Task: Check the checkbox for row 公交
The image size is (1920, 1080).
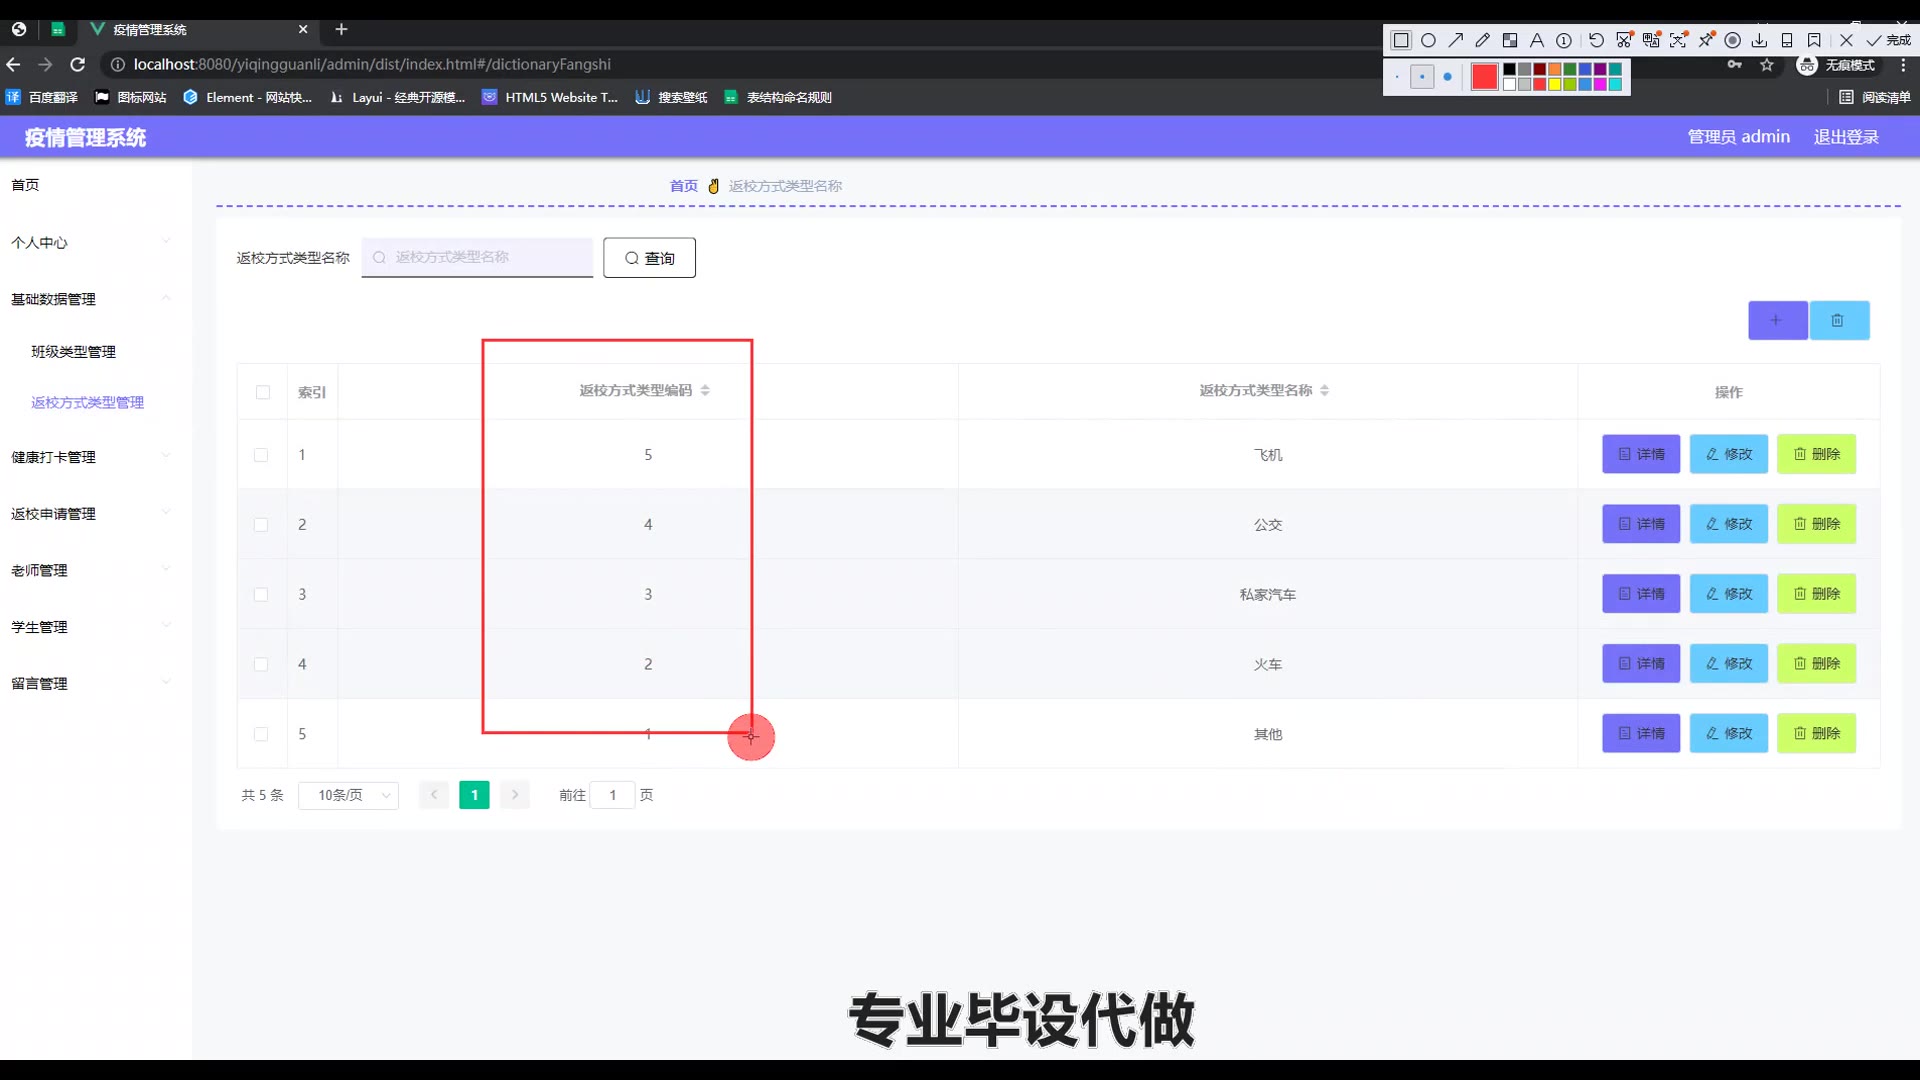Action: point(261,525)
